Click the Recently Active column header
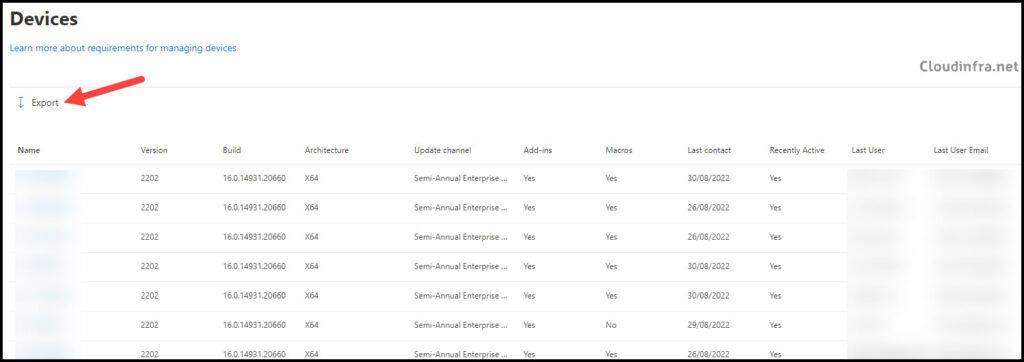This screenshot has width=1024, height=362. coord(797,150)
